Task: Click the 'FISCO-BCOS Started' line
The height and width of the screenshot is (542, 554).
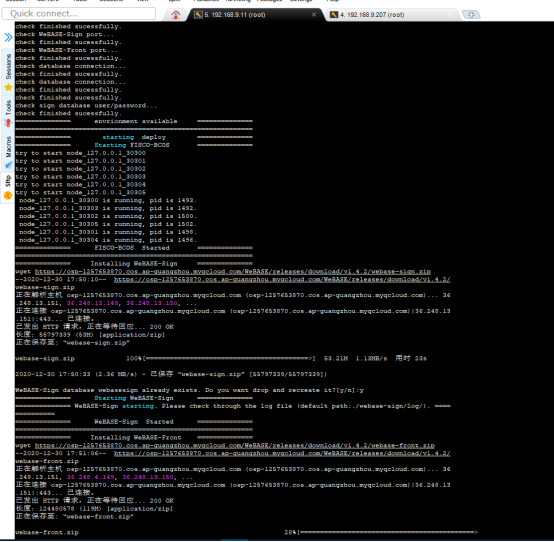Action: [132, 248]
